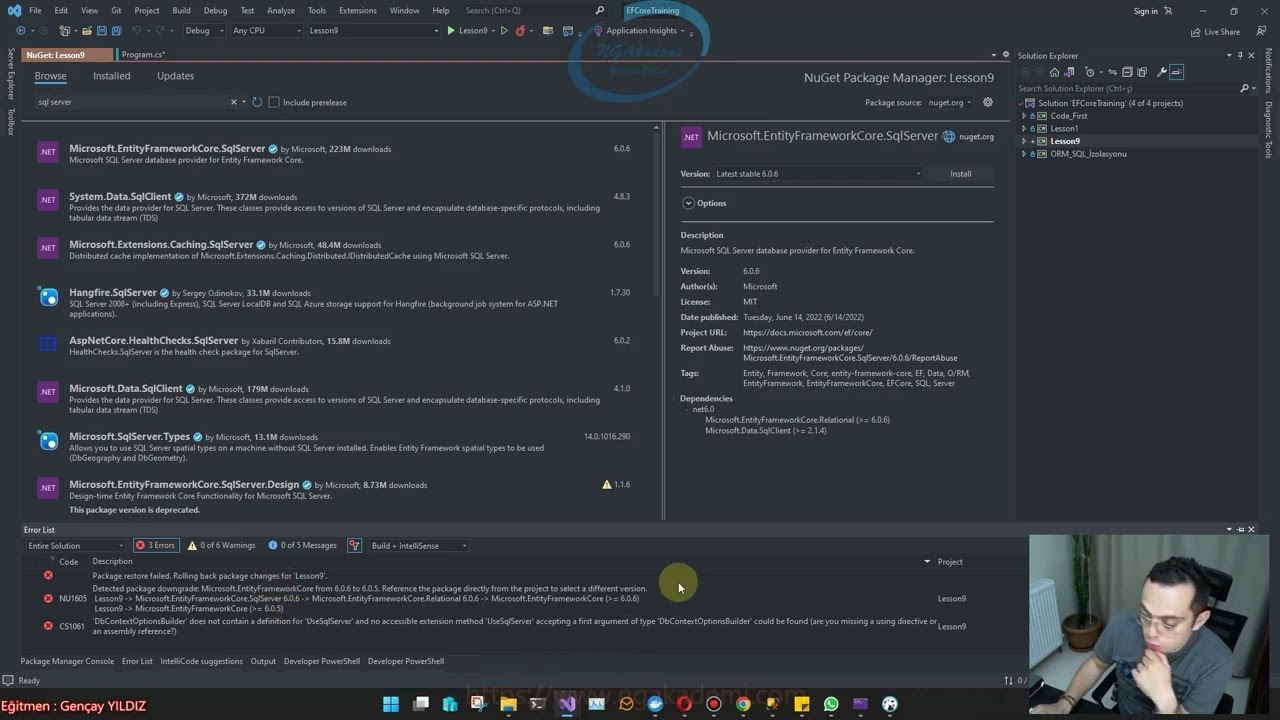Click the Install button
This screenshot has width=1280, height=720.
click(960, 174)
